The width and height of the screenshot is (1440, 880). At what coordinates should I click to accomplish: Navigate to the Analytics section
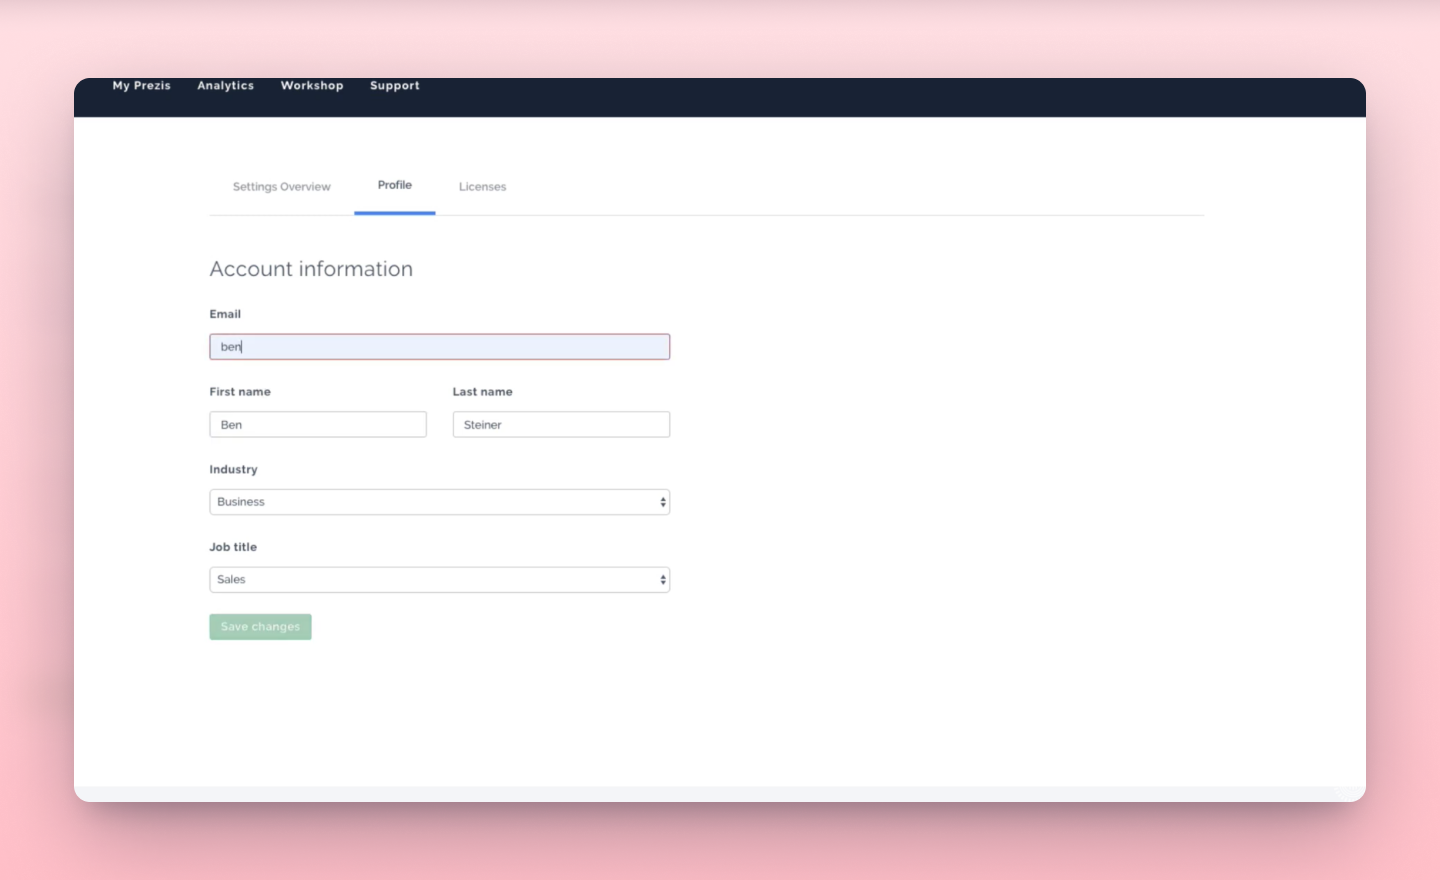coord(225,86)
